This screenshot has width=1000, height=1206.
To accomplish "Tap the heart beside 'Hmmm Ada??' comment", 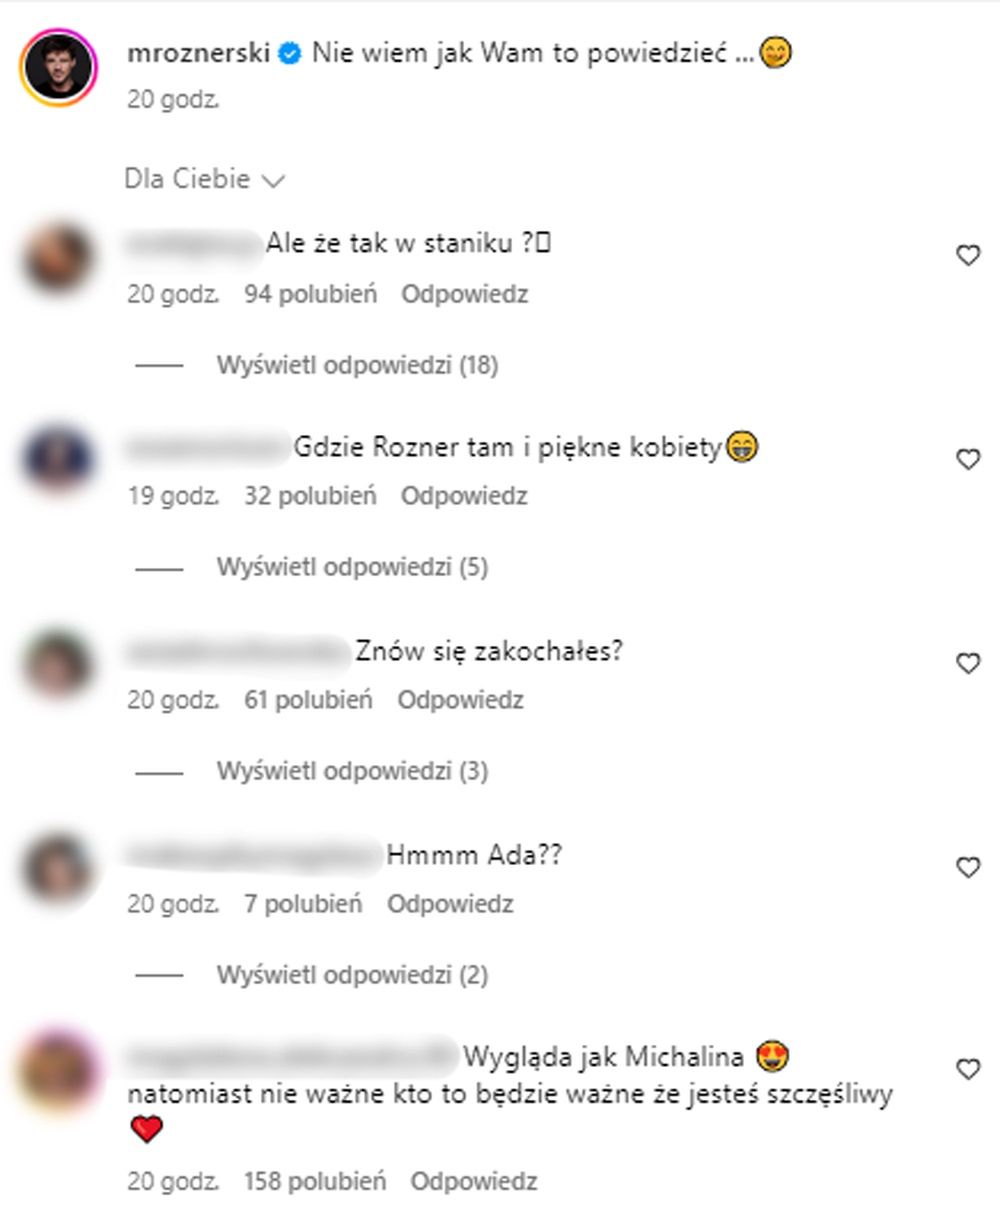I will coord(968,868).
